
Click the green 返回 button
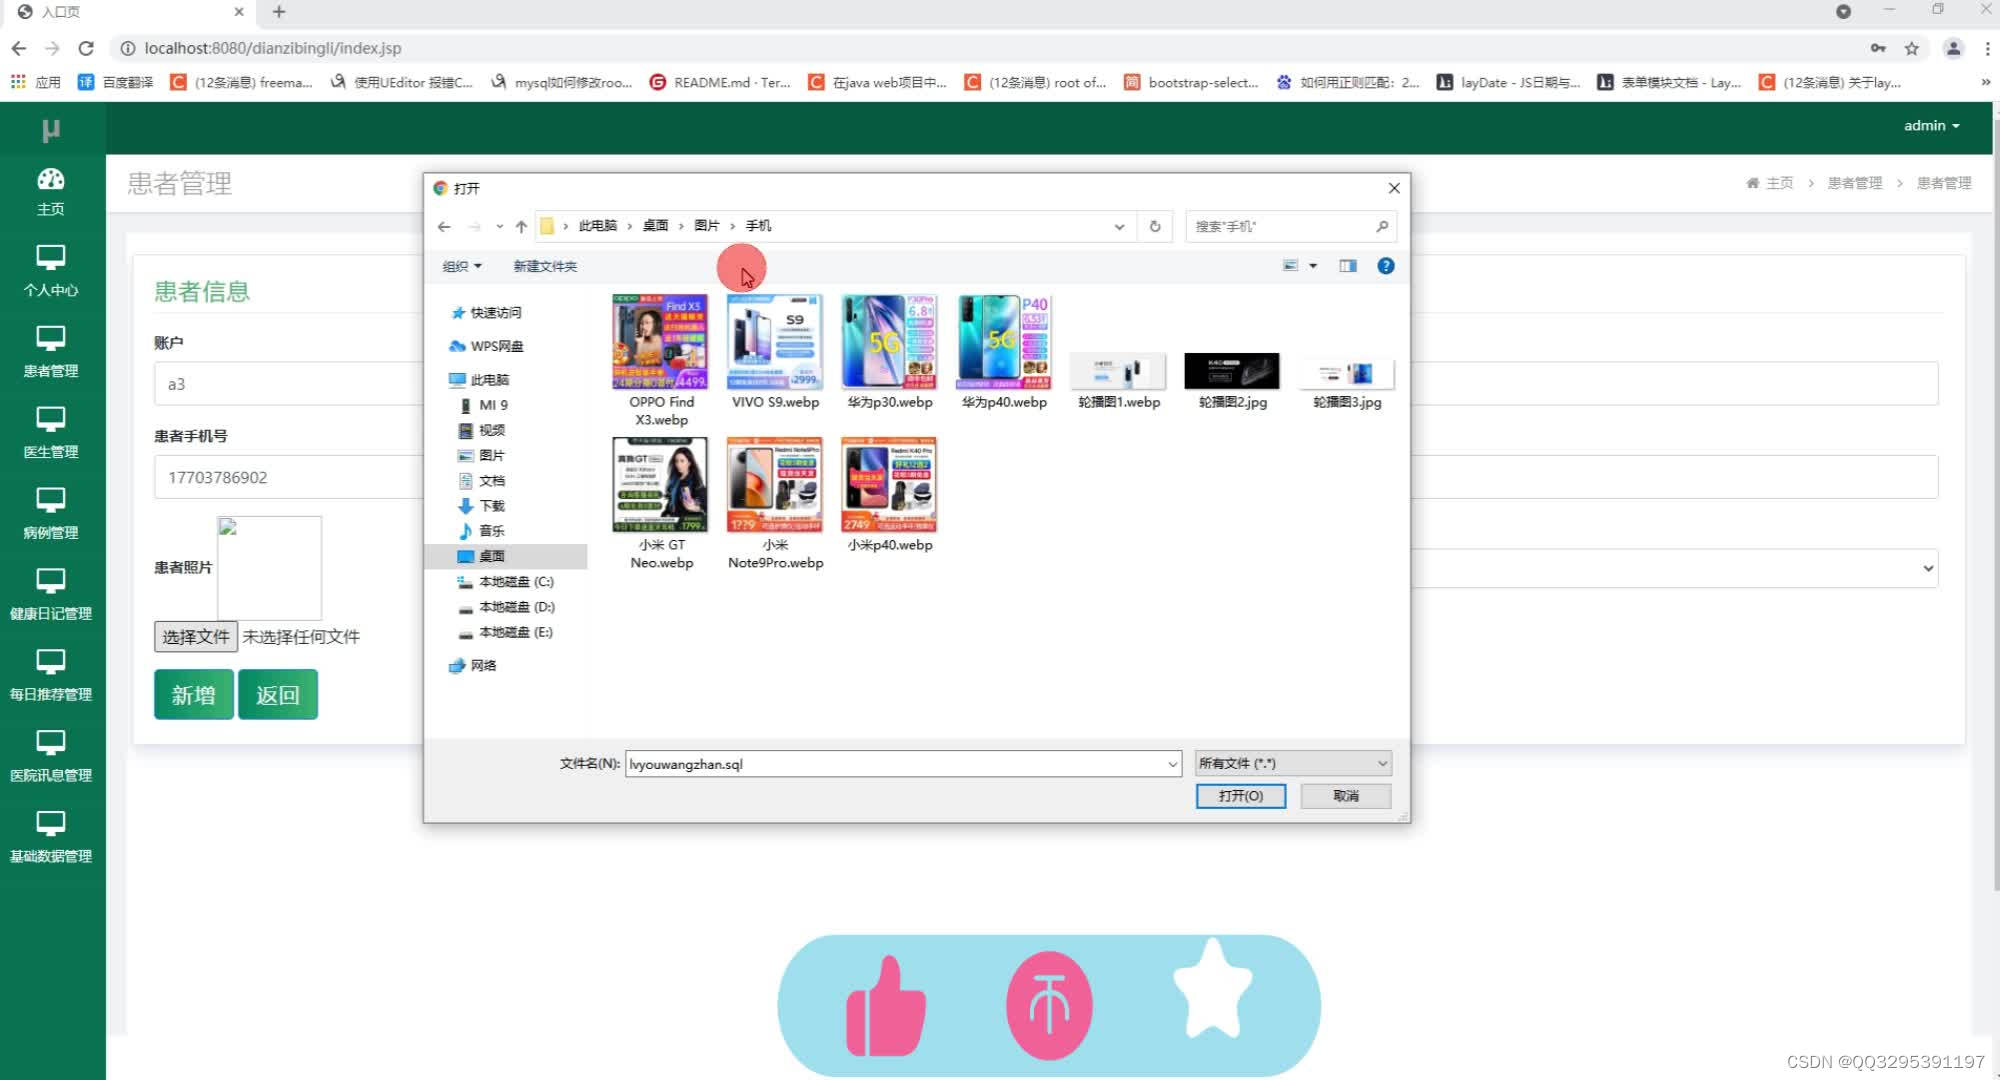(x=278, y=695)
